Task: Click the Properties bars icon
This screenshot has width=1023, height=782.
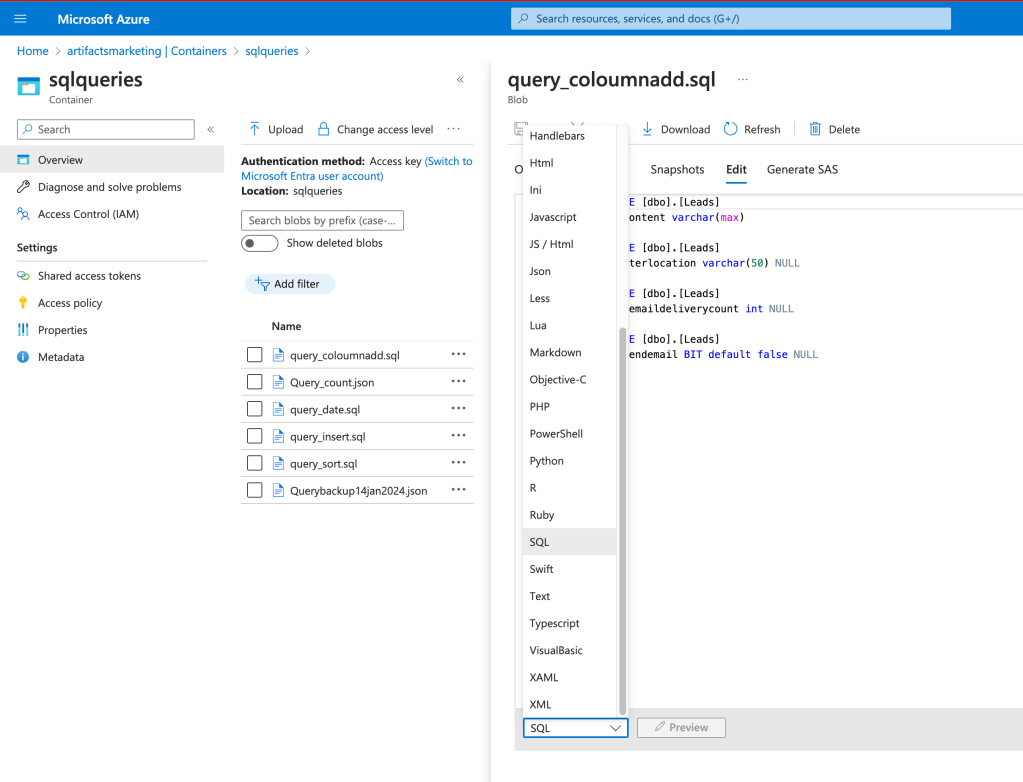Action: coord(23,330)
